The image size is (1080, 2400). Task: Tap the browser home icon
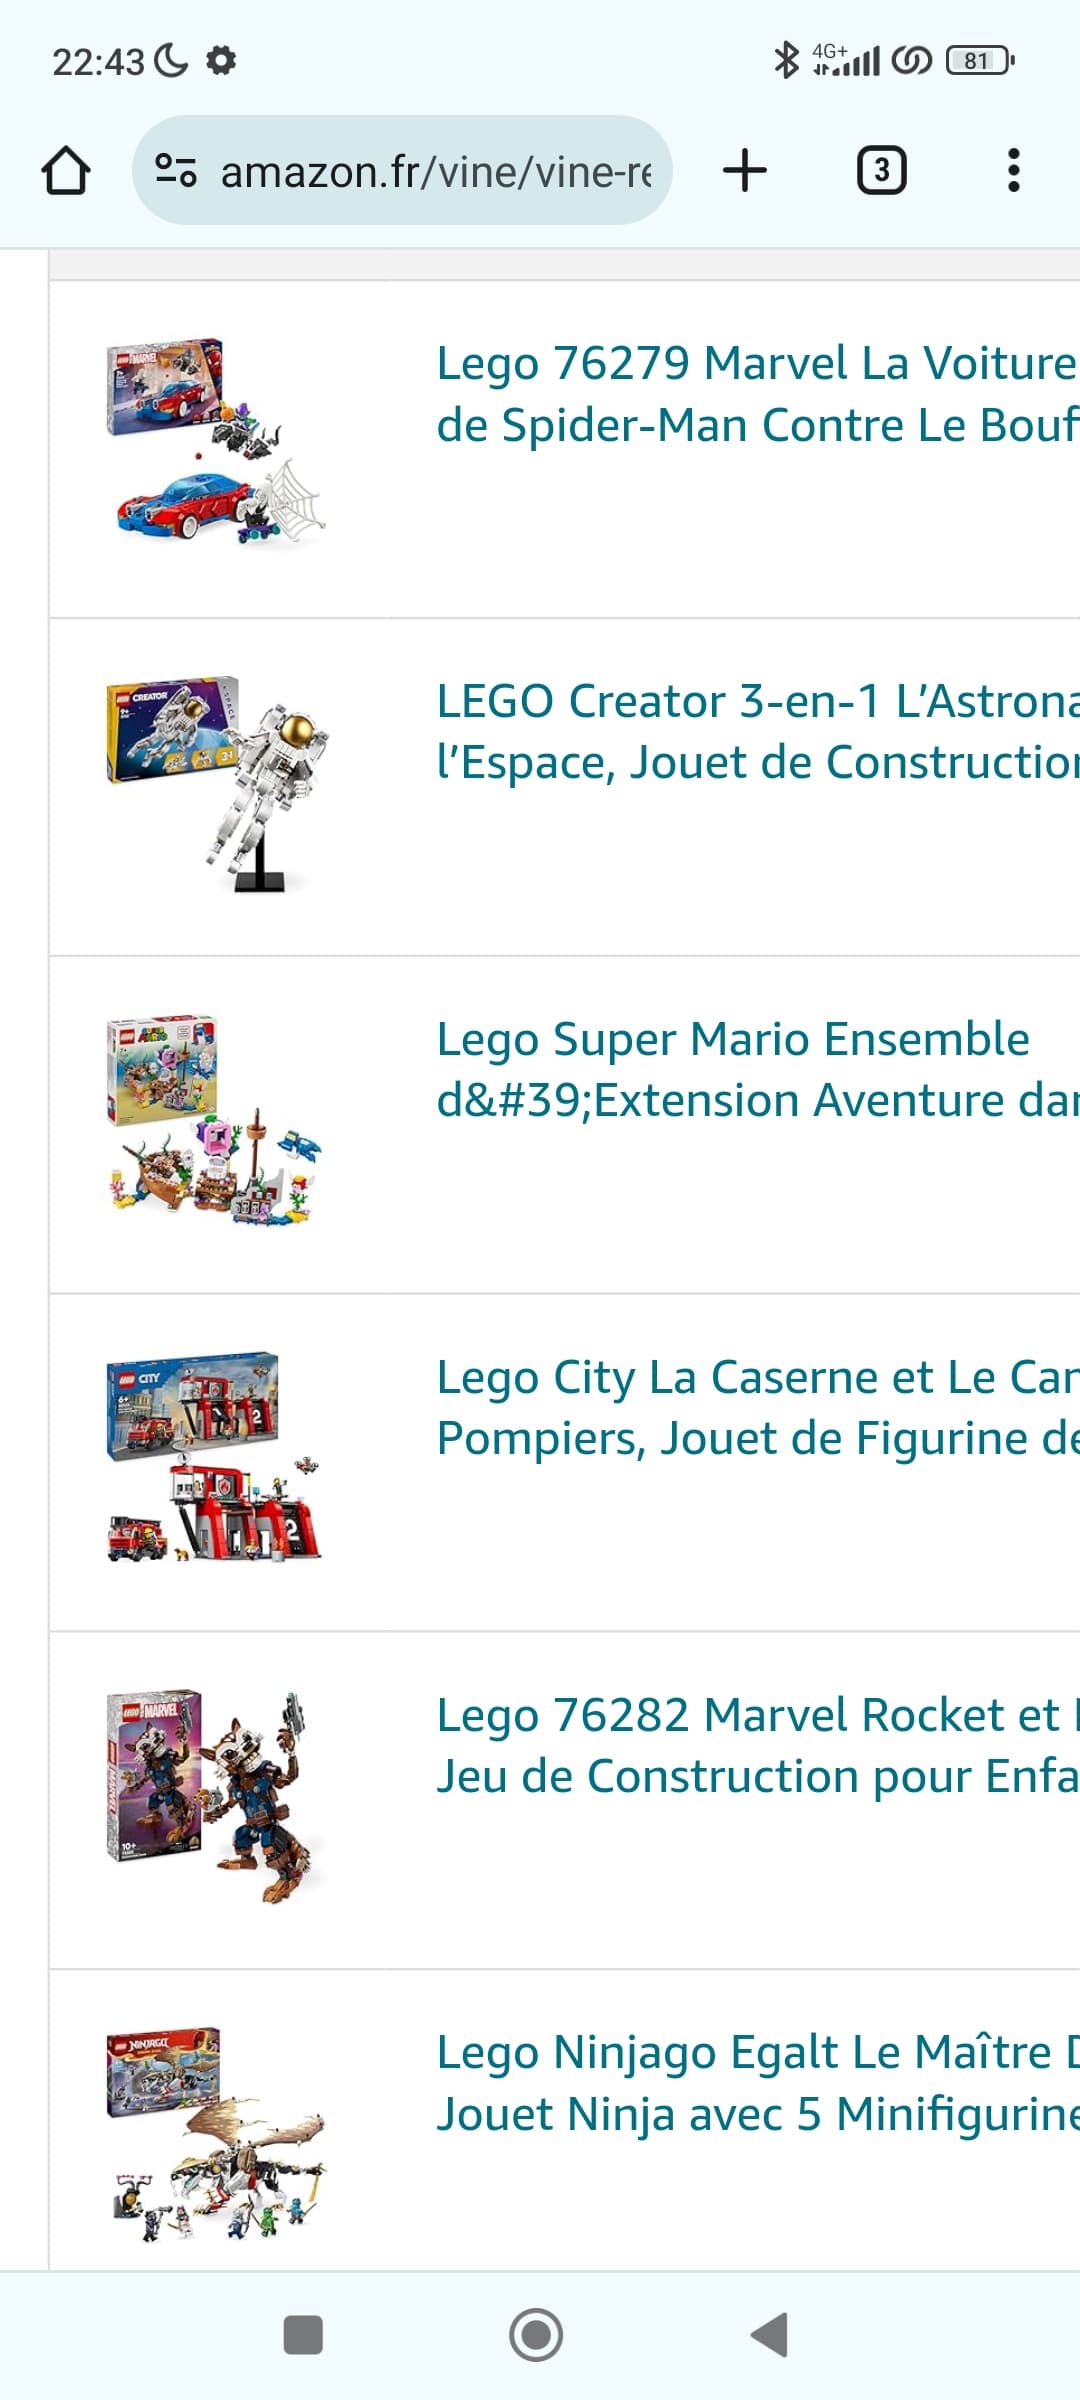(x=66, y=171)
